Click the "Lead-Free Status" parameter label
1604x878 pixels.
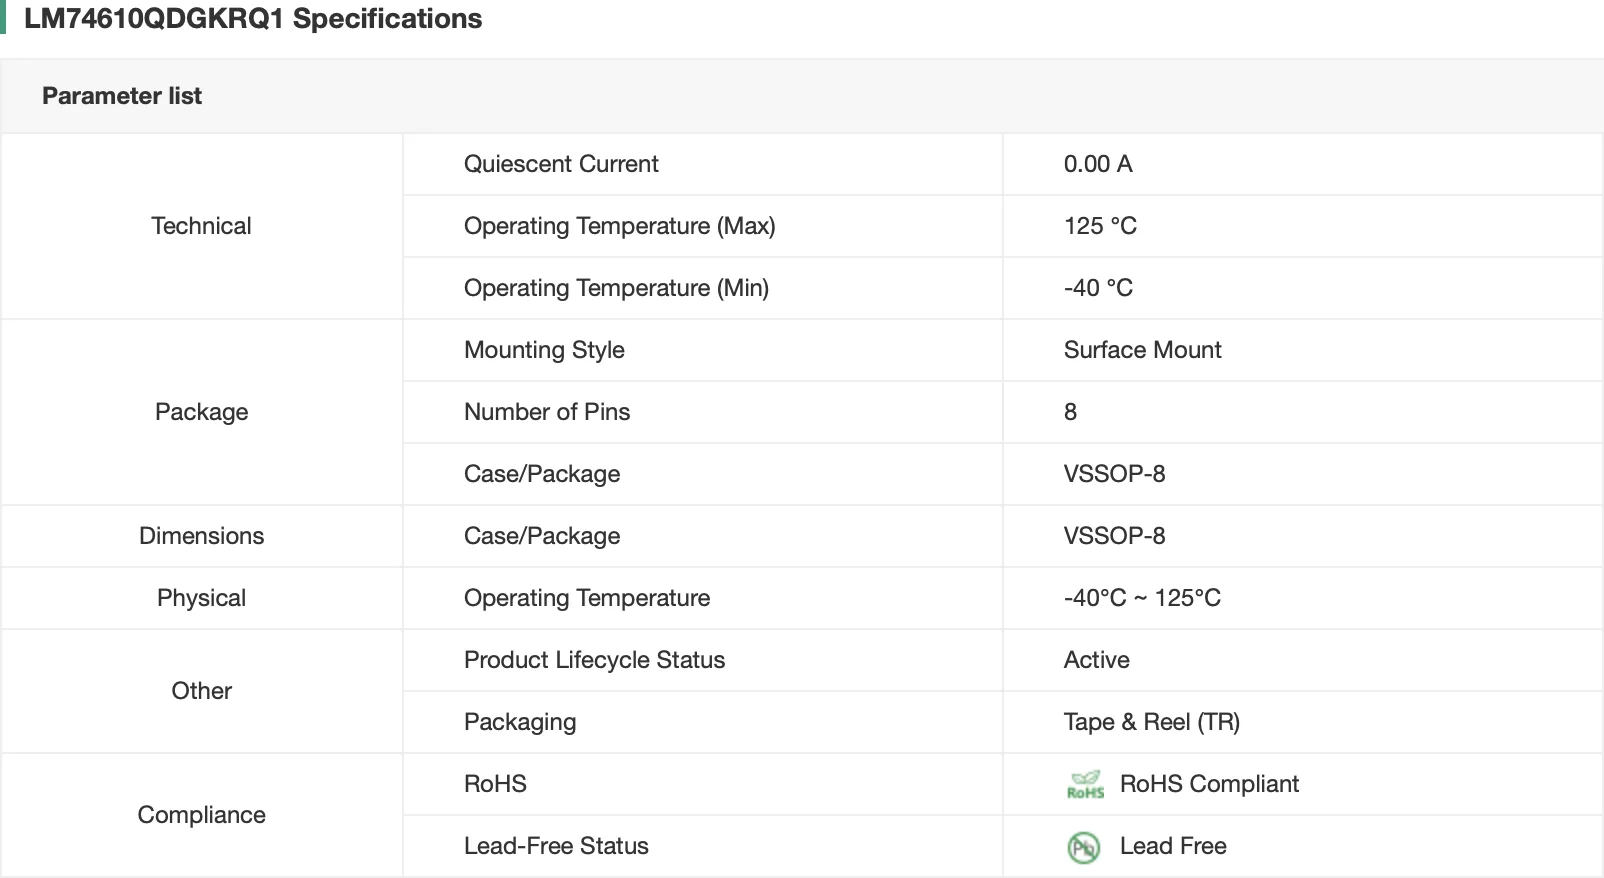click(x=556, y=846)
